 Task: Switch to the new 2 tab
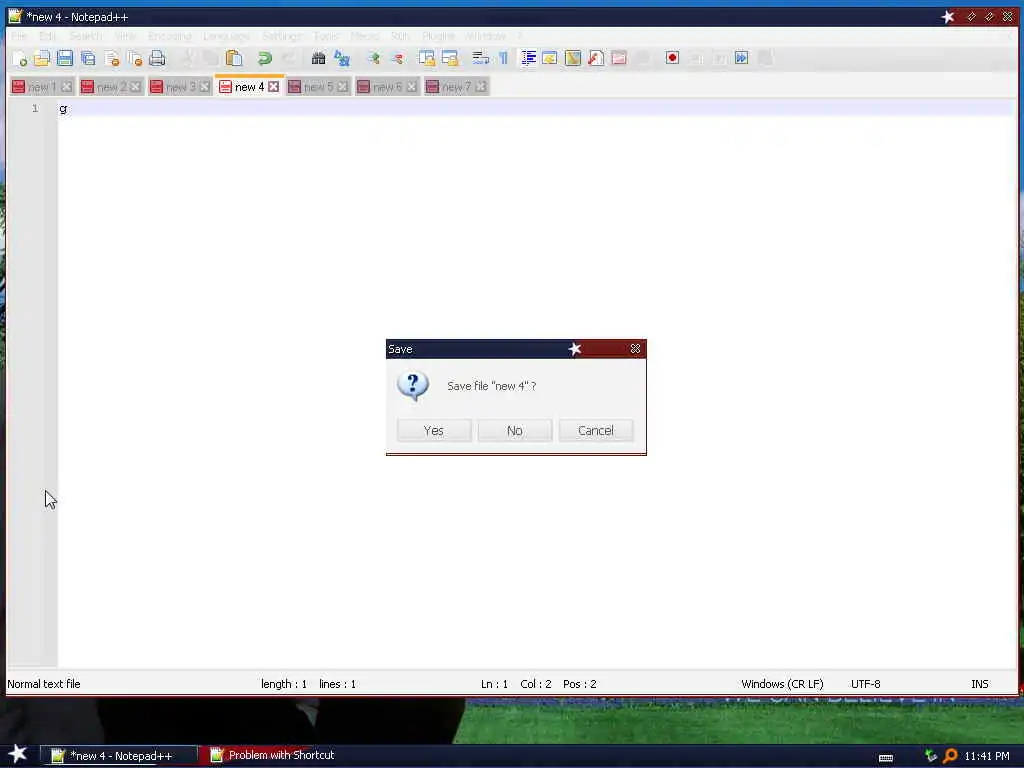click(110, 87)
